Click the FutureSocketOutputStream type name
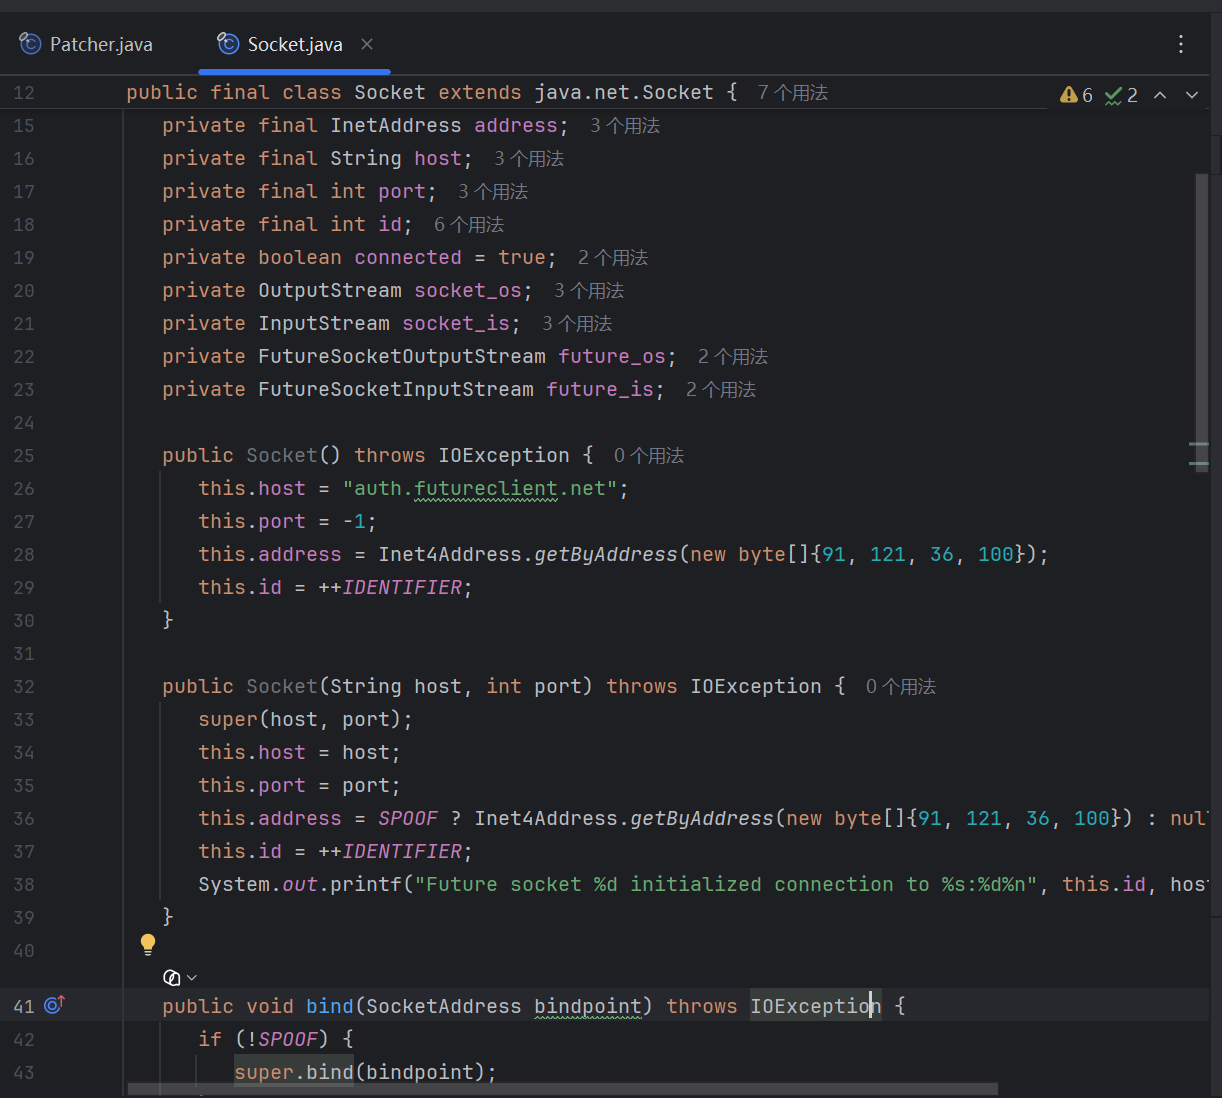Screen dimensions: 1222x1098 pyautogui.click(x=402, y=357)
